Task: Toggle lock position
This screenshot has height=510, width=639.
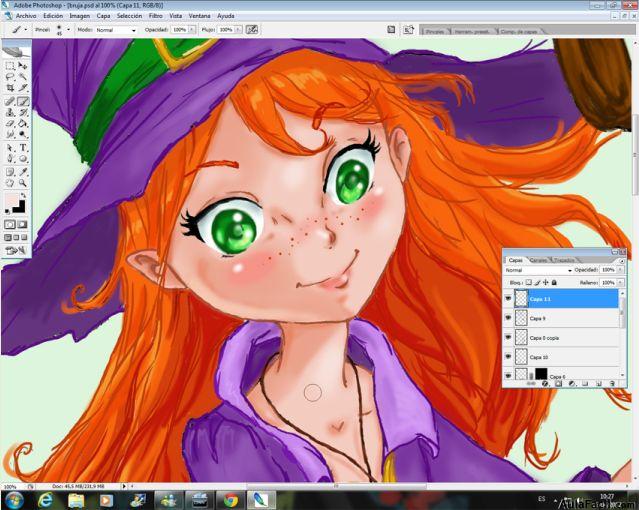Action: click(x=546, y=282)
